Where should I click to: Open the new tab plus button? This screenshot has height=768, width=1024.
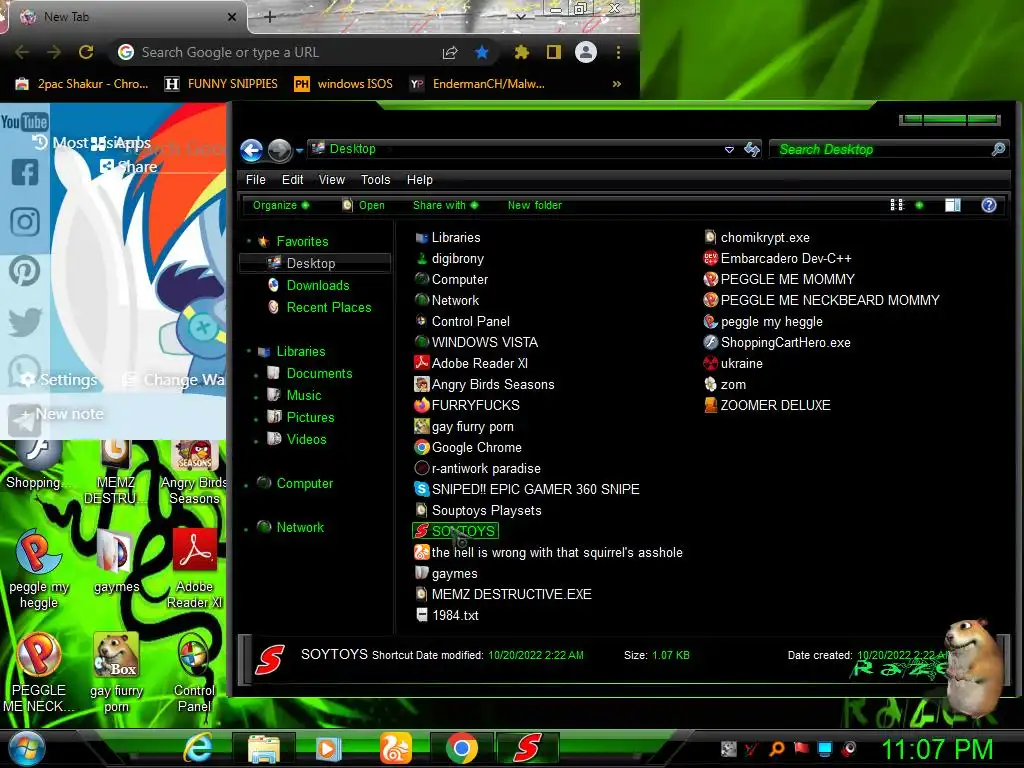click(270, 17)
